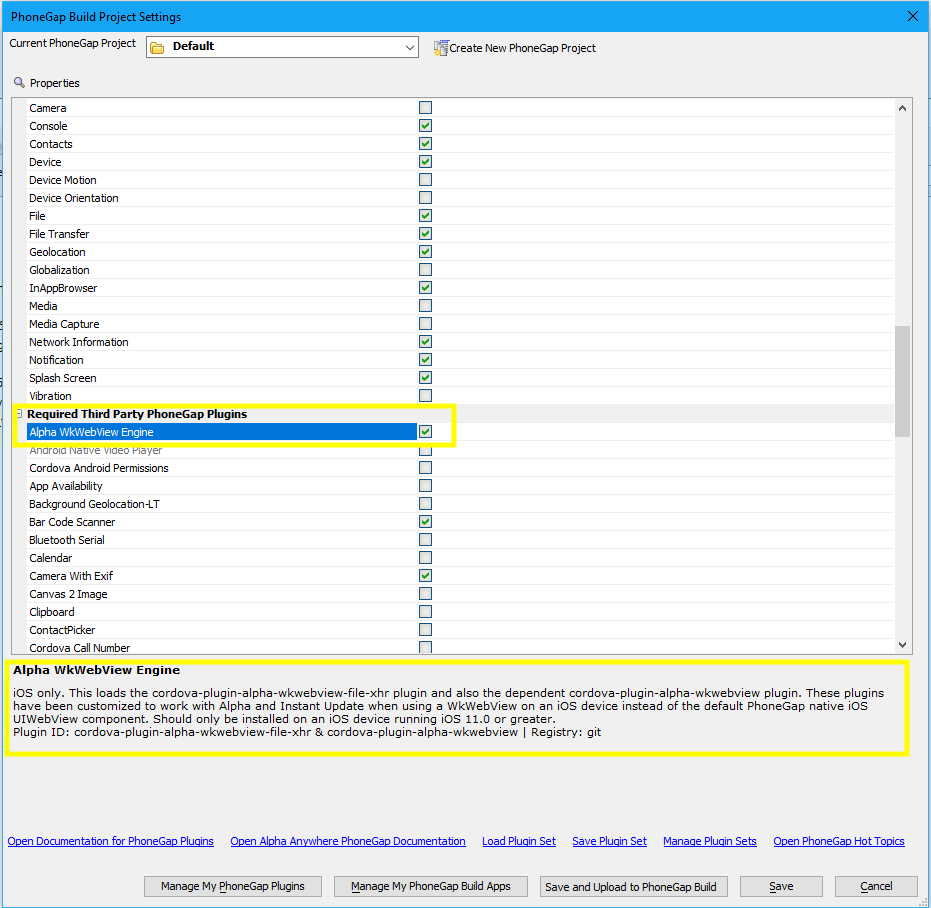Image resolution: width=931 pixels, height=908 pixels.
Task: Open the Load Plugin Set link
Action: pos(518,841)
